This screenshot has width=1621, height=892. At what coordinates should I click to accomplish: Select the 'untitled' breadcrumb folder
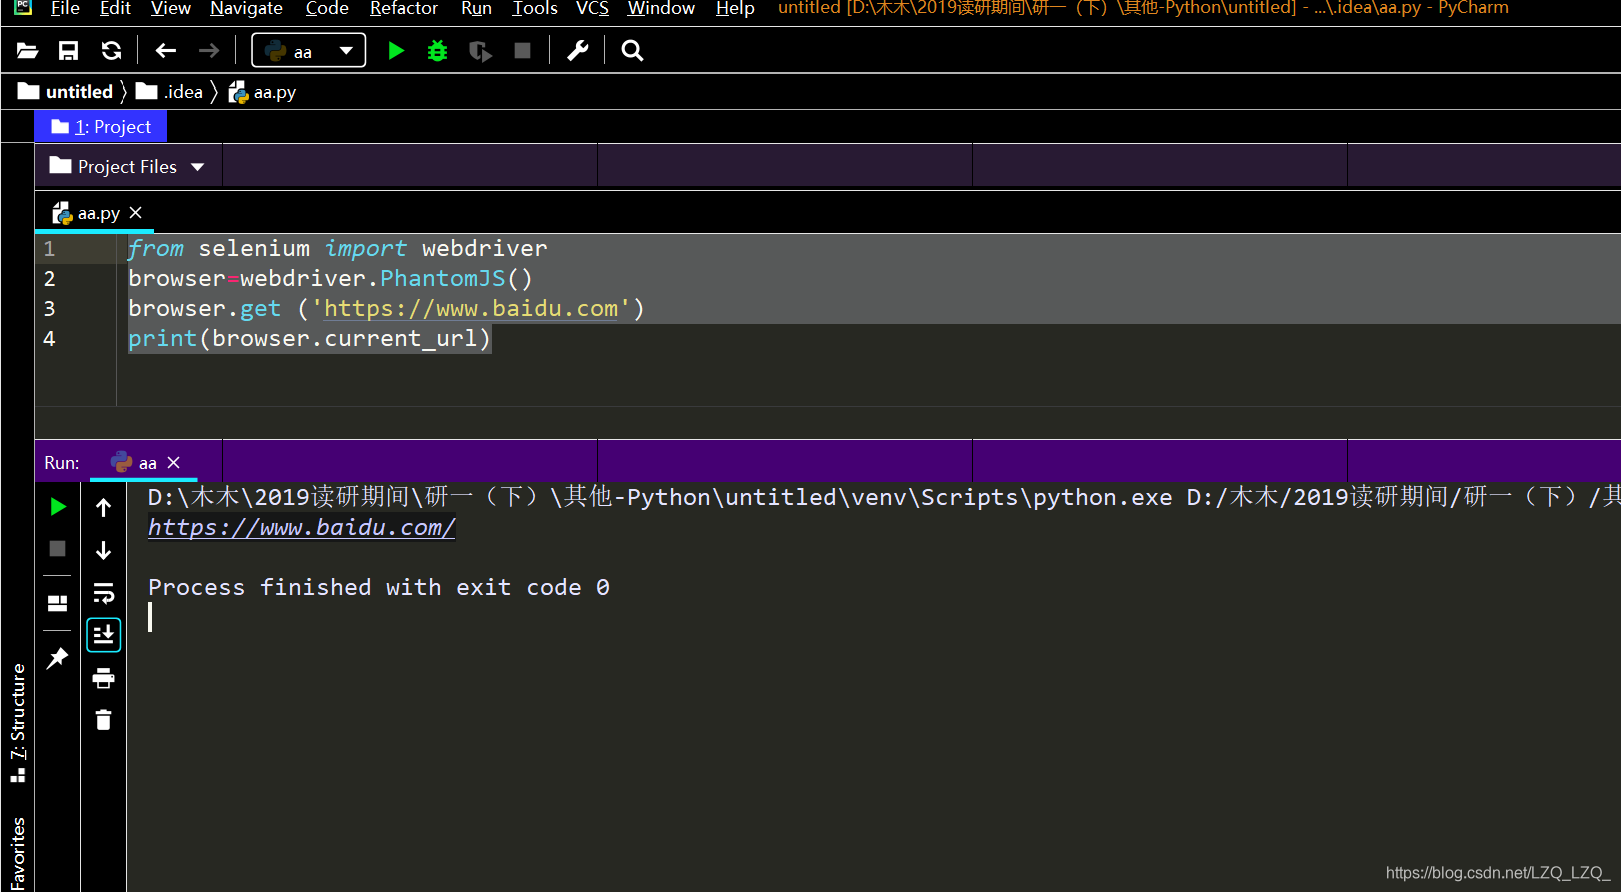pyautogui.click(x=66, y=92)
